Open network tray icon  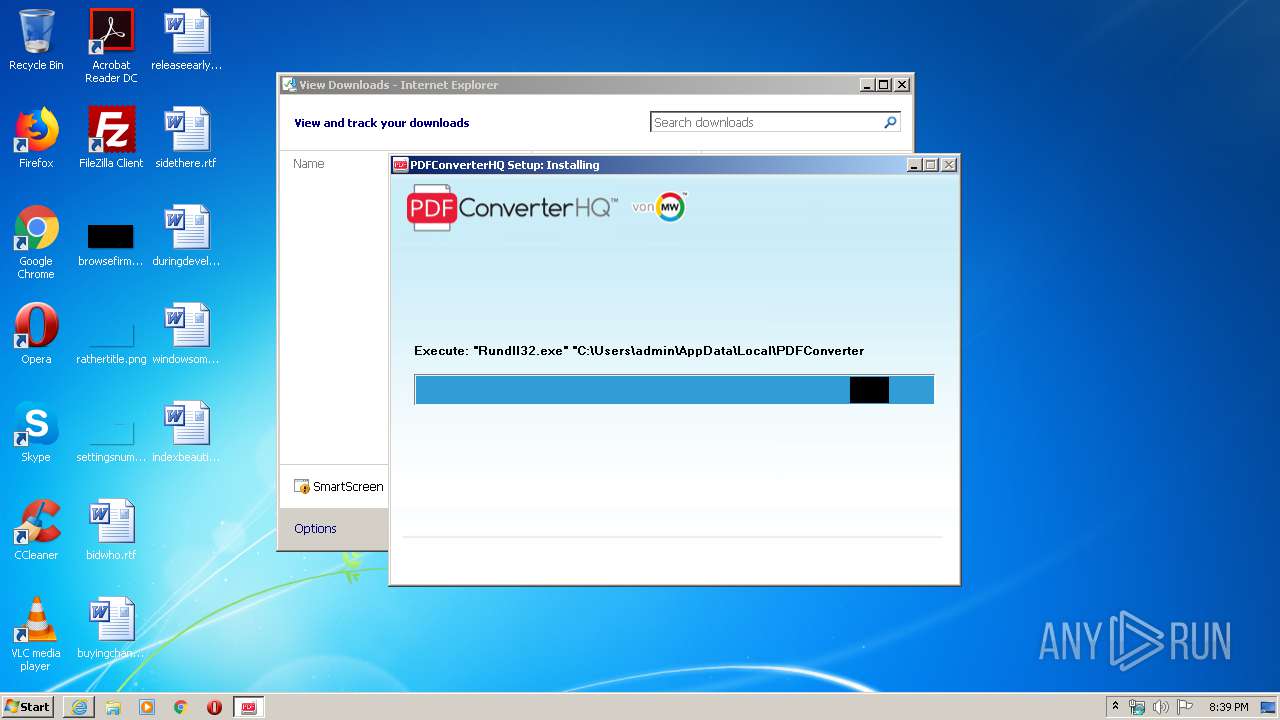tap(1137, 707)
